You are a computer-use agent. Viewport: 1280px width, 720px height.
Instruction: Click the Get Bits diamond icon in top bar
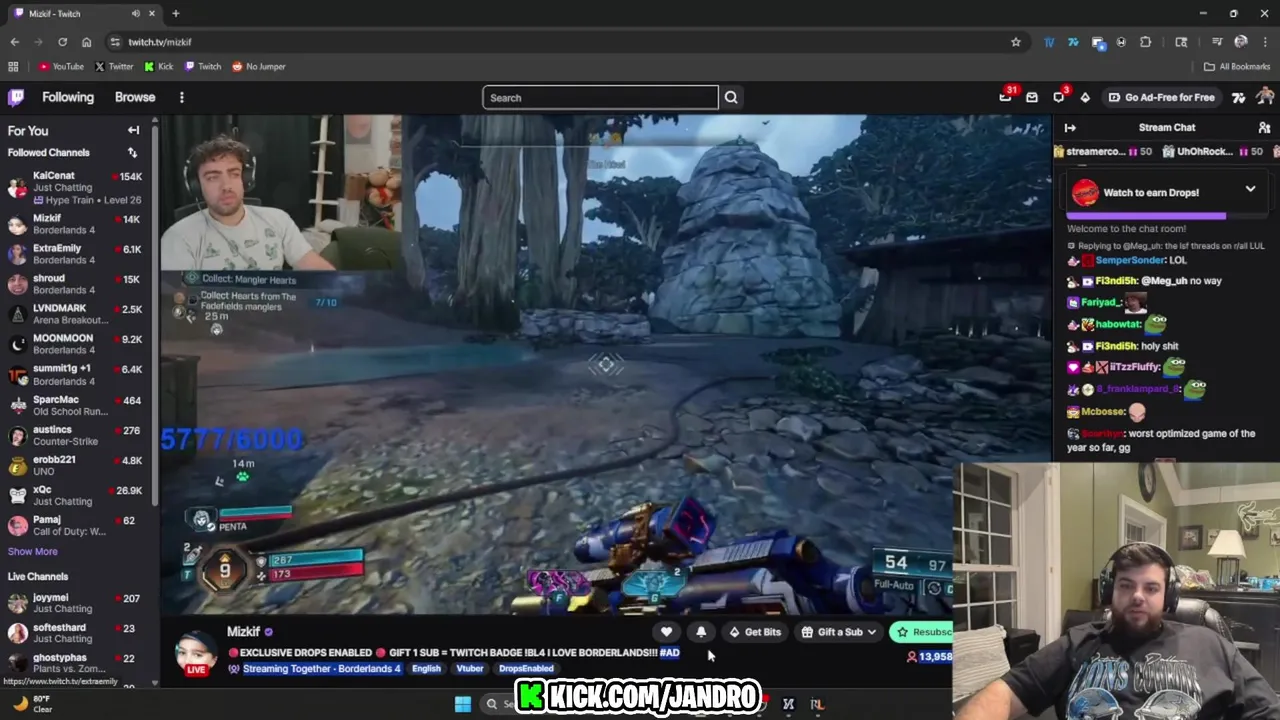coord(1085,97)
